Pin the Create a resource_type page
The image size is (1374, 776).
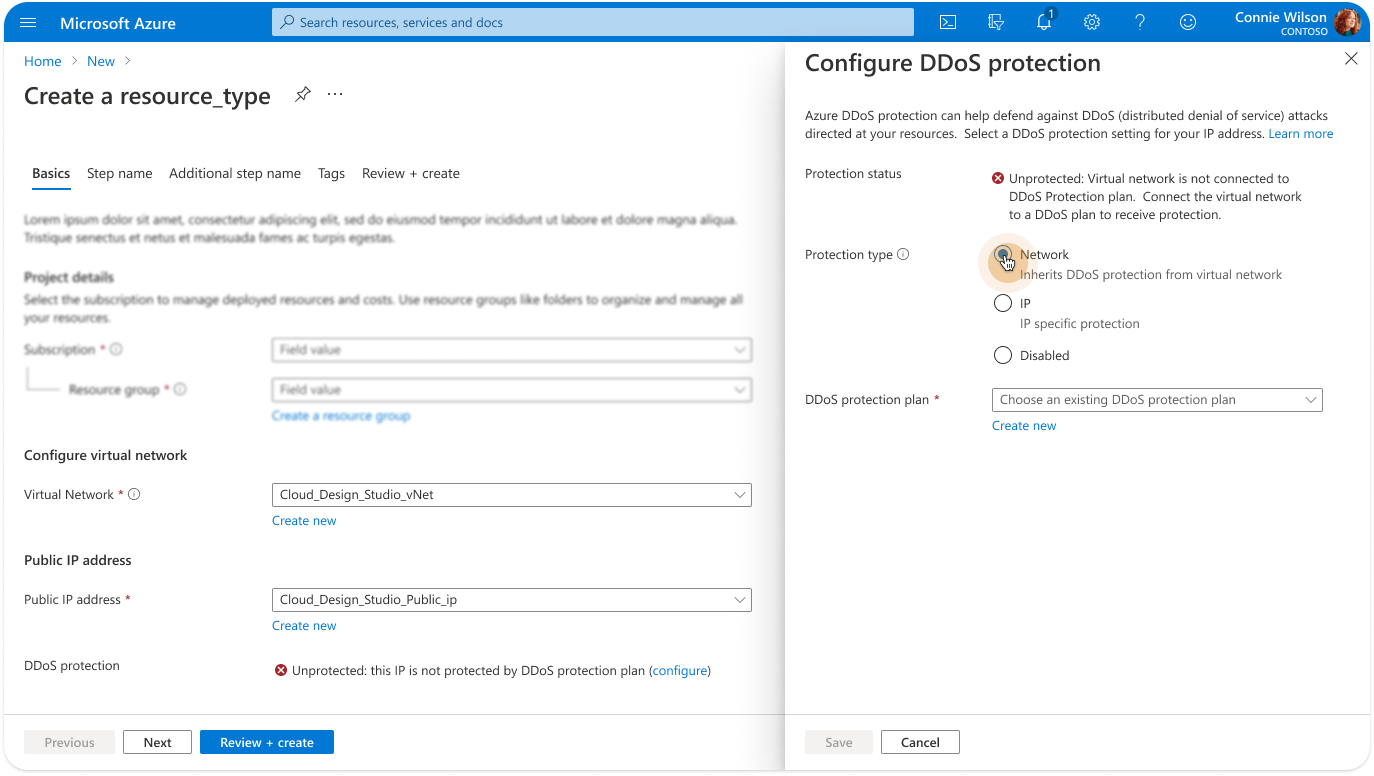(303, 94)
